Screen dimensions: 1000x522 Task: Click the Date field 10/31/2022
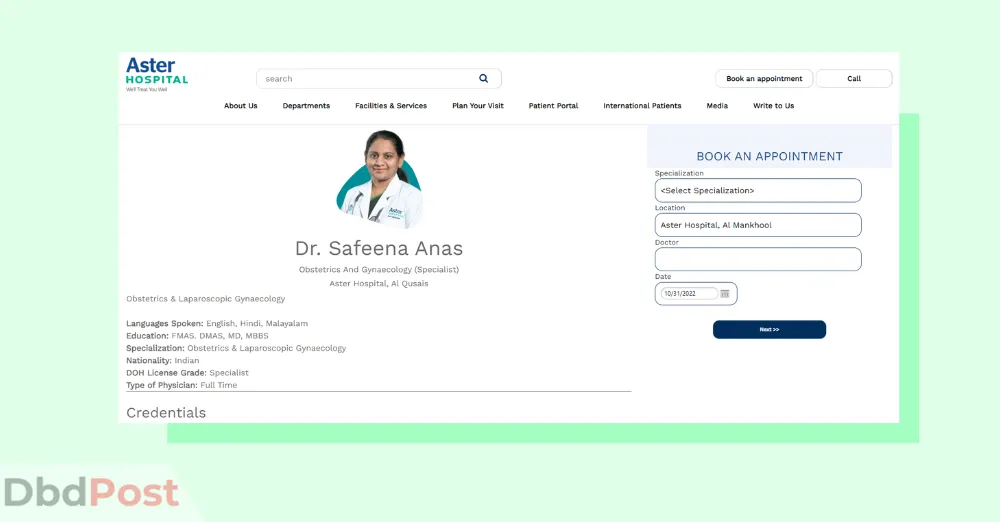tap(689, 294)
